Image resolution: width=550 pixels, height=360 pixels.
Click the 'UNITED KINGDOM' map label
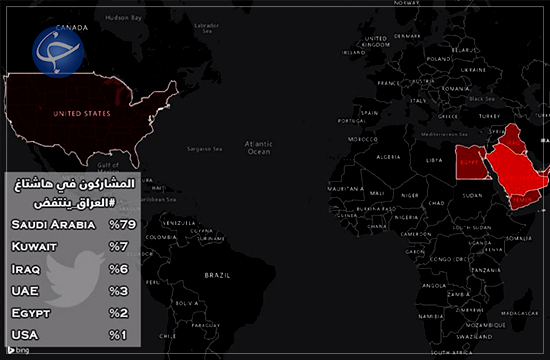[376, 42]
